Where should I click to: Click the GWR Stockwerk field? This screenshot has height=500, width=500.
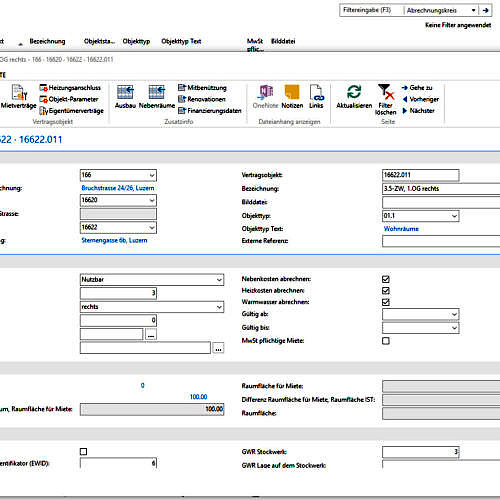(x=421, y=452)
